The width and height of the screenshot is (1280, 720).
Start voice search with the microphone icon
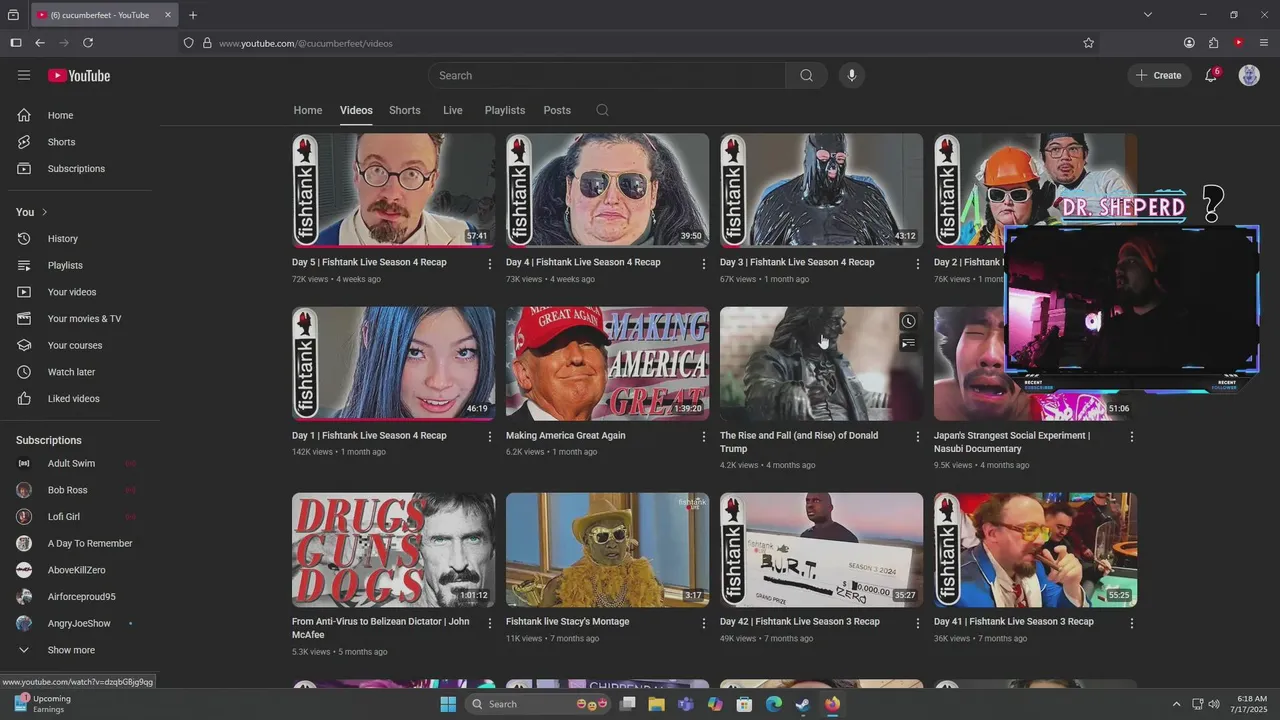[x=851, y=75]
